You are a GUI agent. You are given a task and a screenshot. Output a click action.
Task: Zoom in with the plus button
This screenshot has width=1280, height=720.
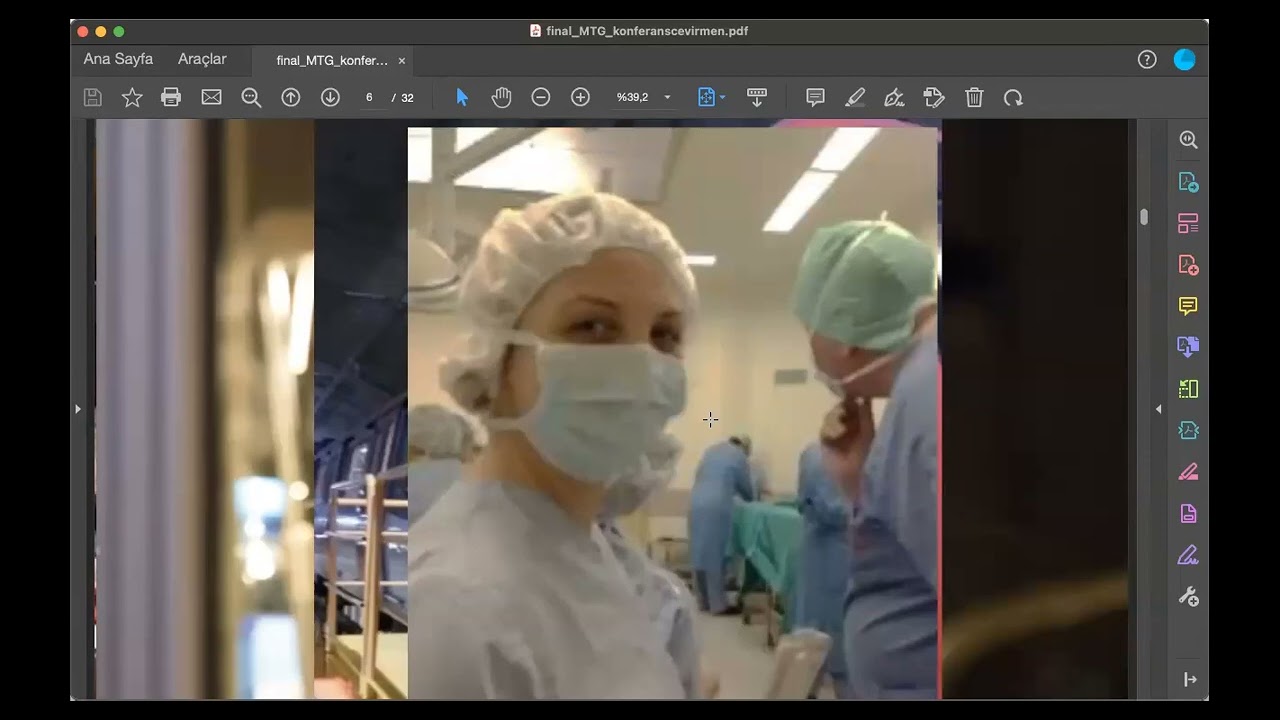tap(580, 97)
